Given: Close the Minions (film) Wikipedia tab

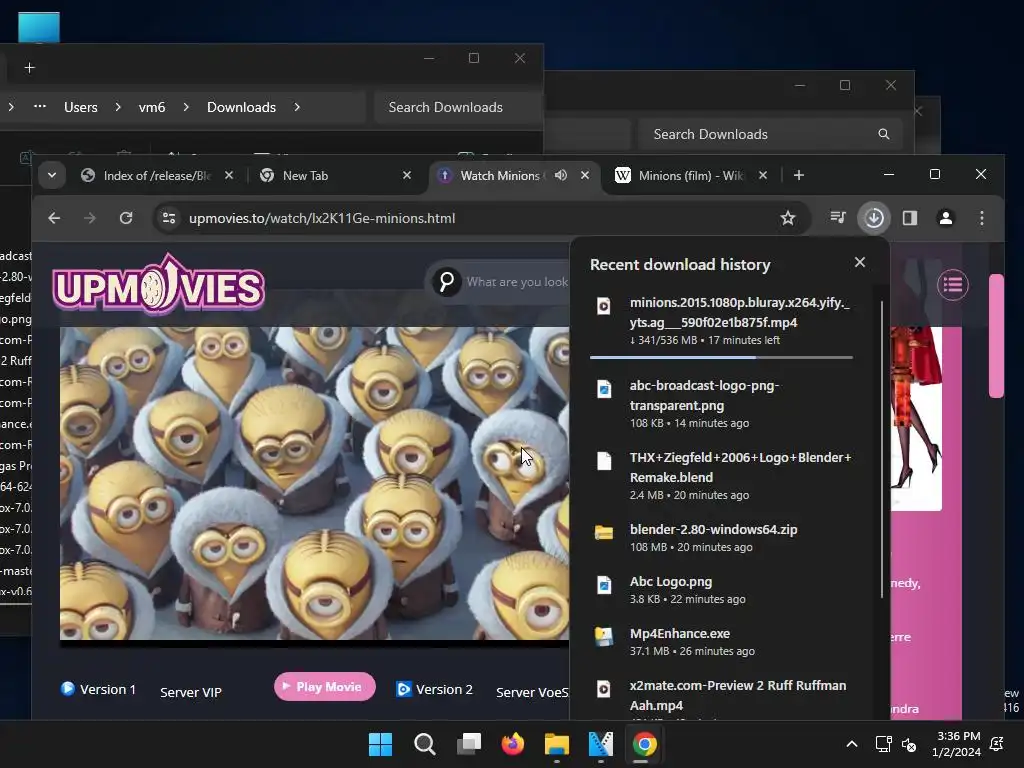Looking at the screenshot, I should [763, 175].
